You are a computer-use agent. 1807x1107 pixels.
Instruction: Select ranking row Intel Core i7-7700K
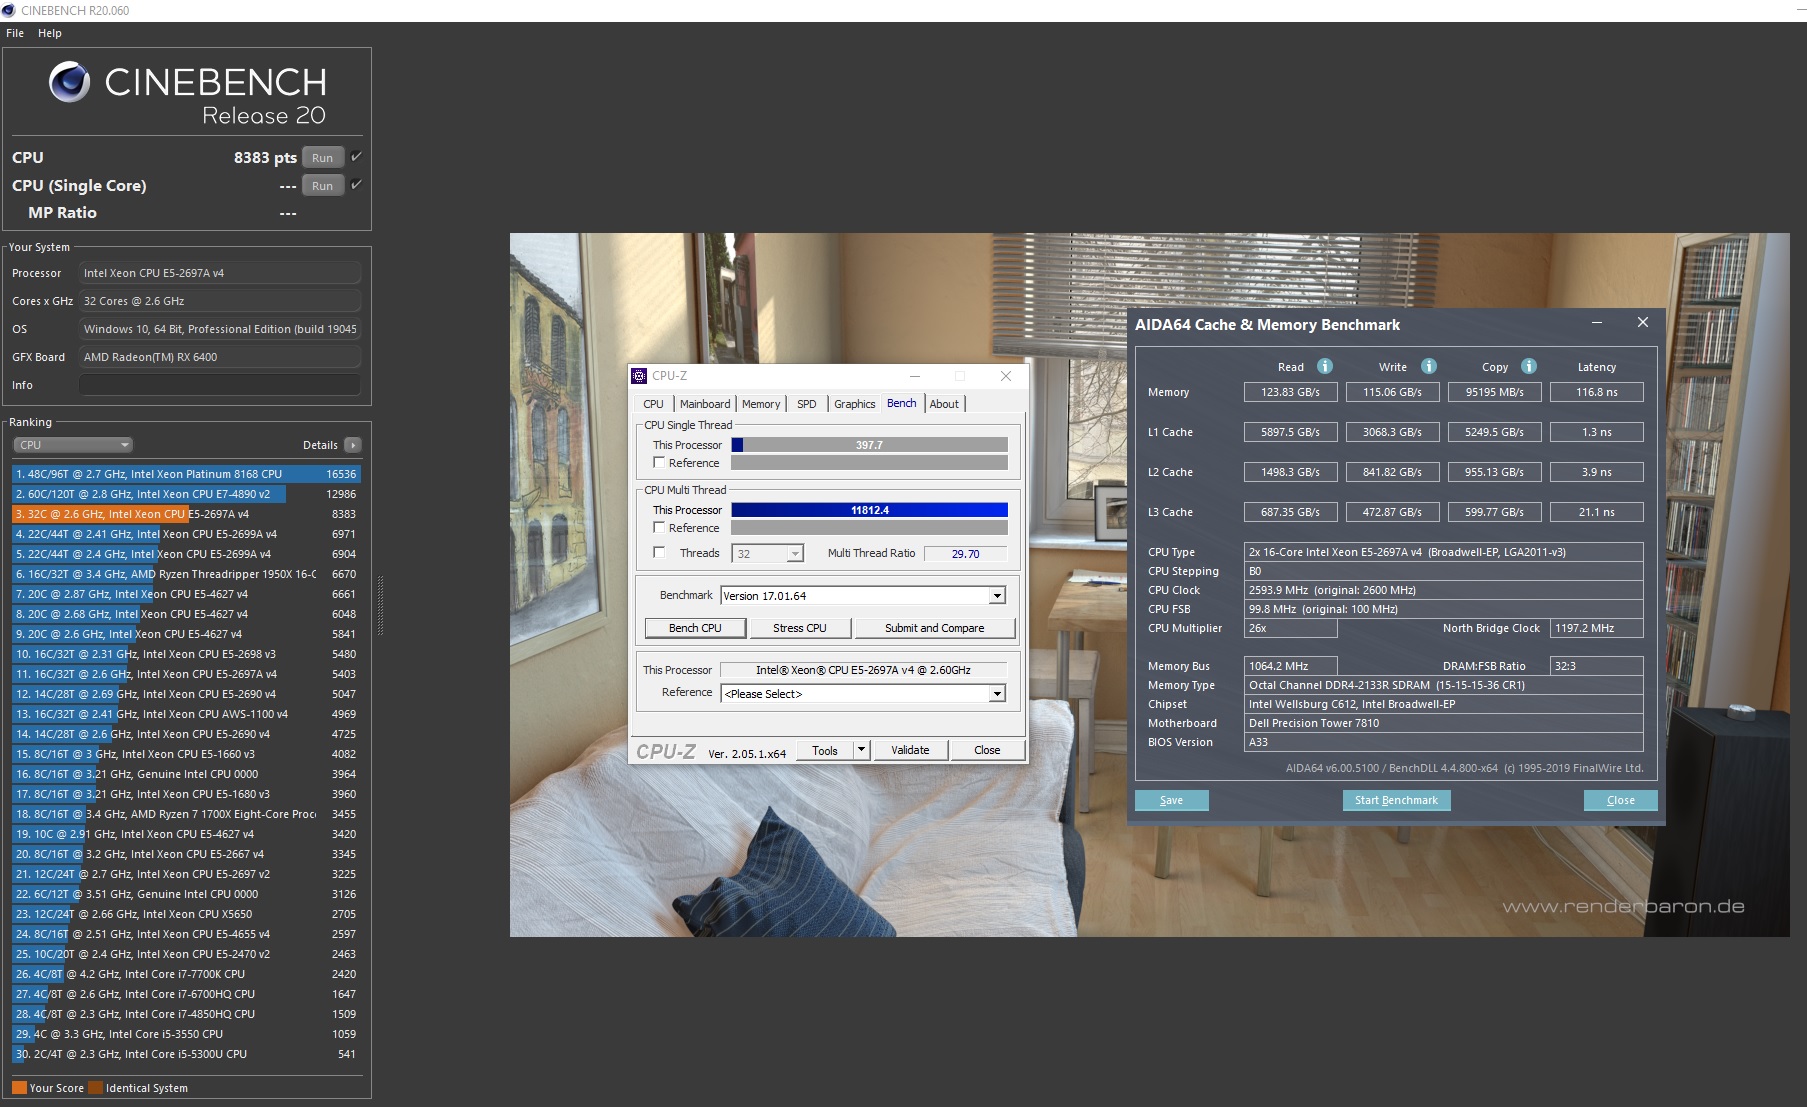(x=186, y=974)
